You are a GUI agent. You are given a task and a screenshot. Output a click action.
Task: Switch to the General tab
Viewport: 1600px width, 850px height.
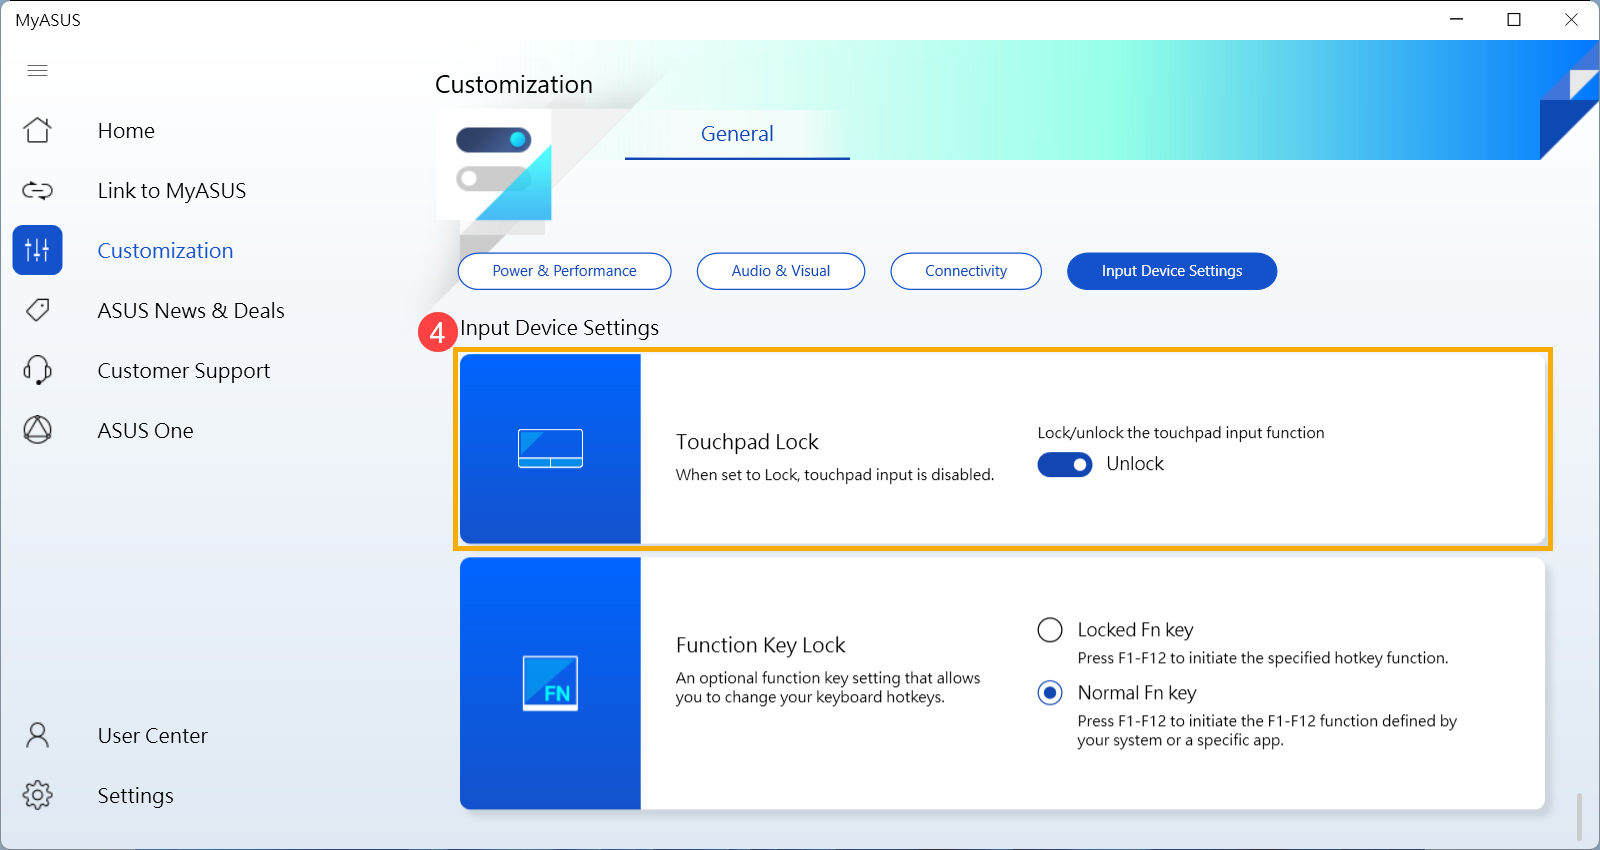[x=737, y=134]
